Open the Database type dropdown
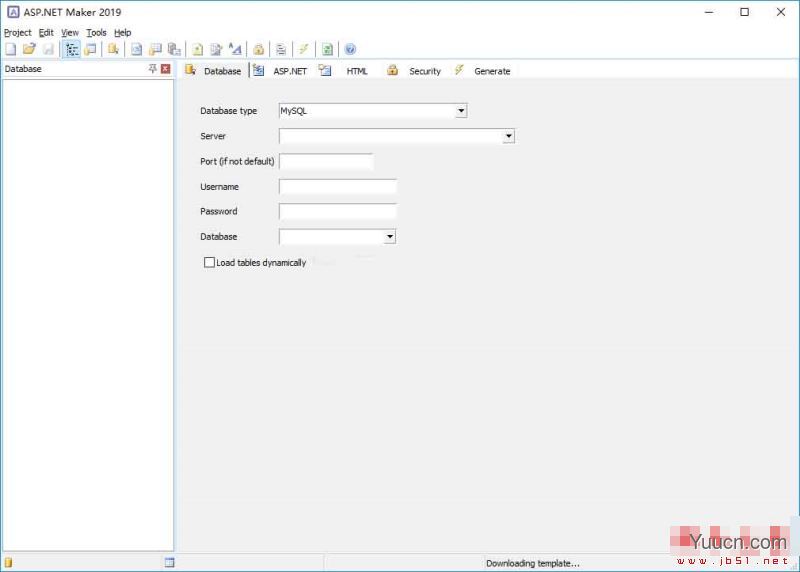Screen dimensions: 800x572 point(461,111)
